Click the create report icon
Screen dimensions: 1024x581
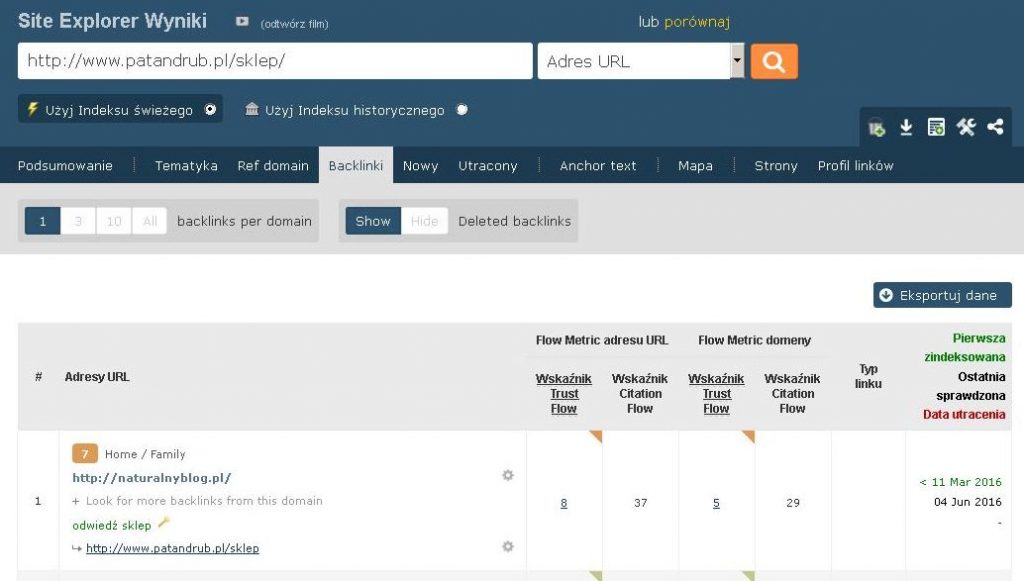point(936,127)
